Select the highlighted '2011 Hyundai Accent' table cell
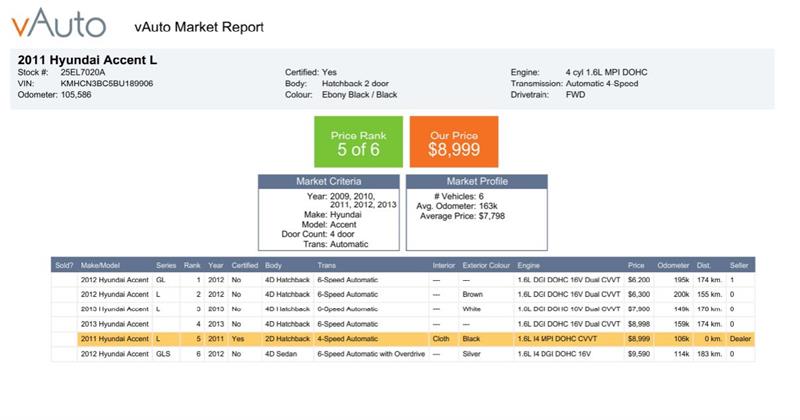The height and width of the screenshot is (420, 800). click(x=115, y=339)
